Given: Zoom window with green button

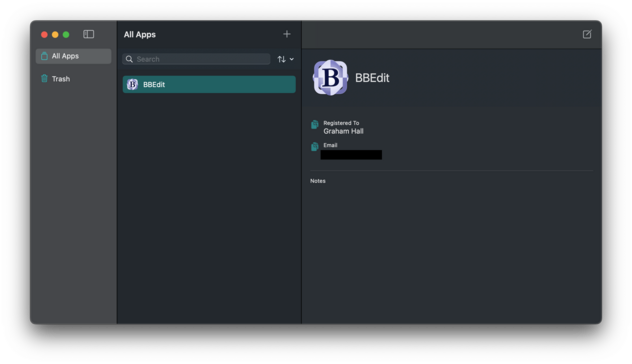Looking at the screenshot, I should click(66, 35).
